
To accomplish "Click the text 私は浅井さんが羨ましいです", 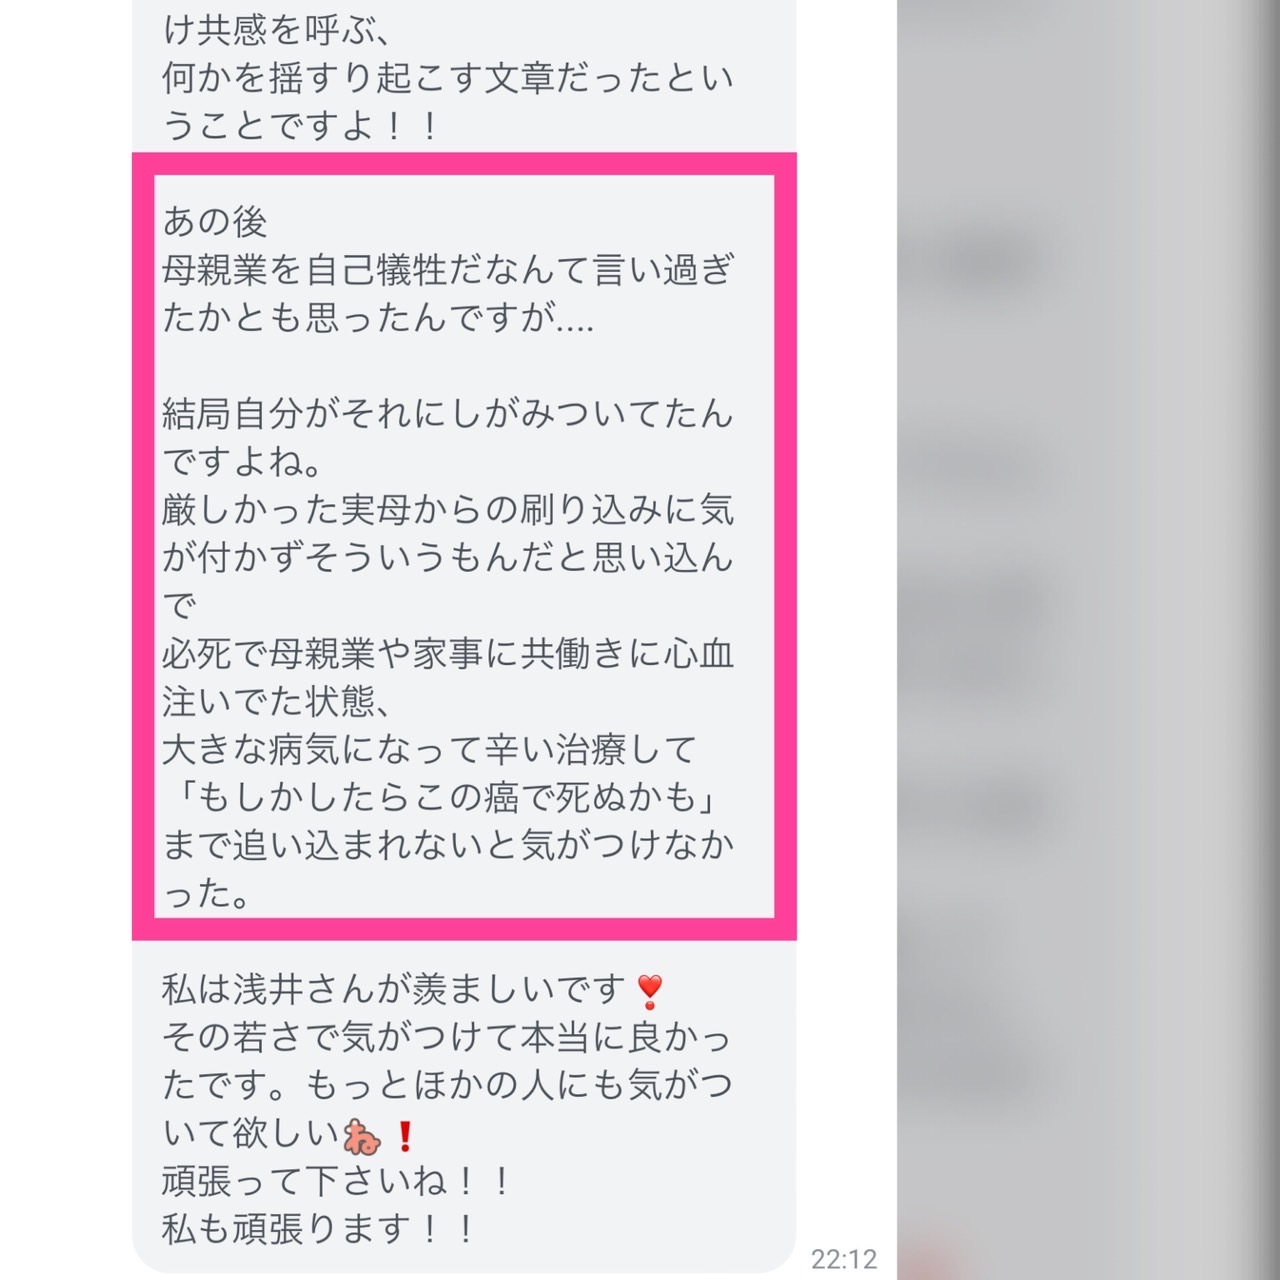I will pos(394,990).
